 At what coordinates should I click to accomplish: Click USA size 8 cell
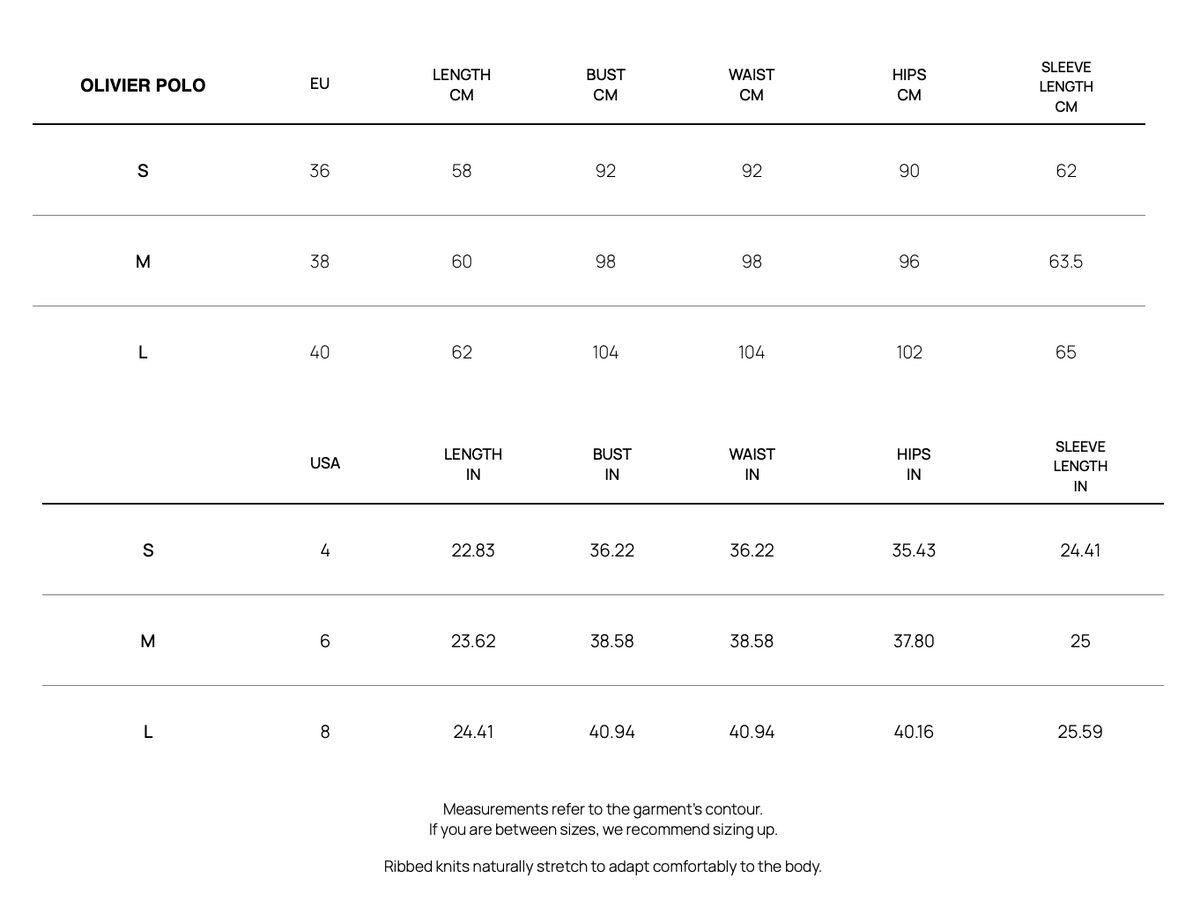325,732
